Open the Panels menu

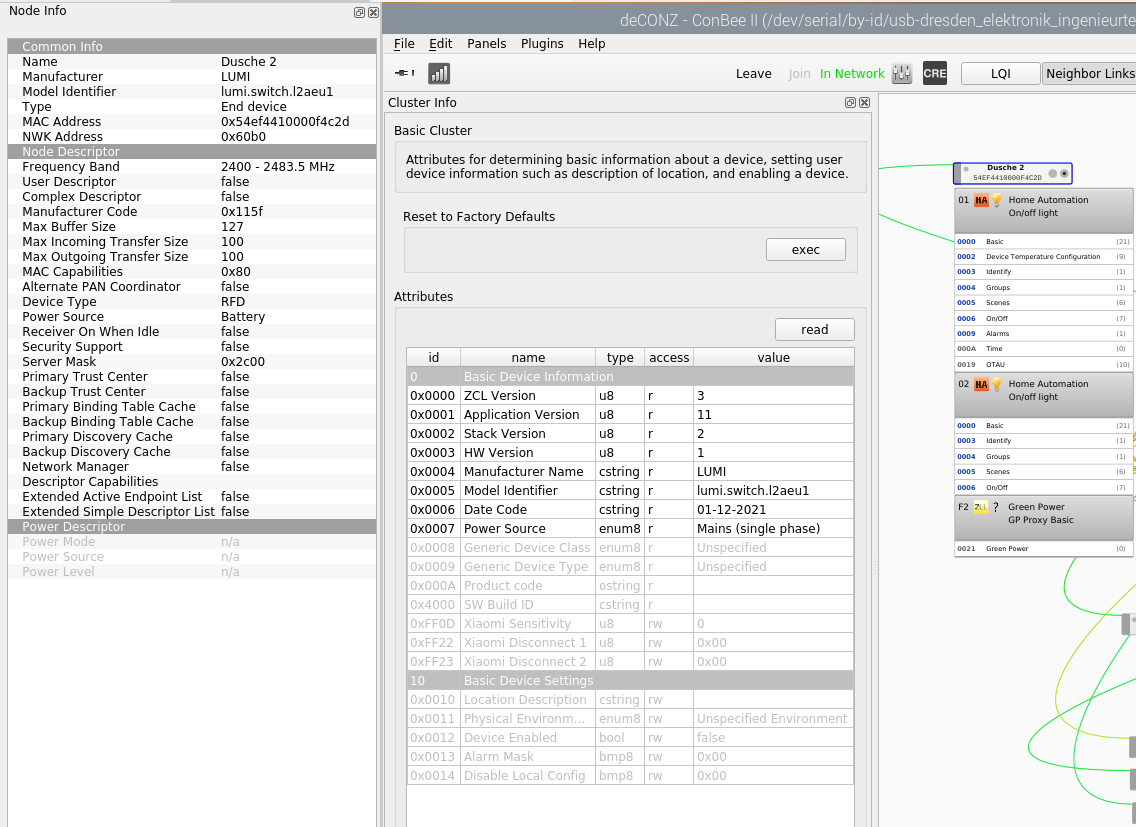click(486, 44)
